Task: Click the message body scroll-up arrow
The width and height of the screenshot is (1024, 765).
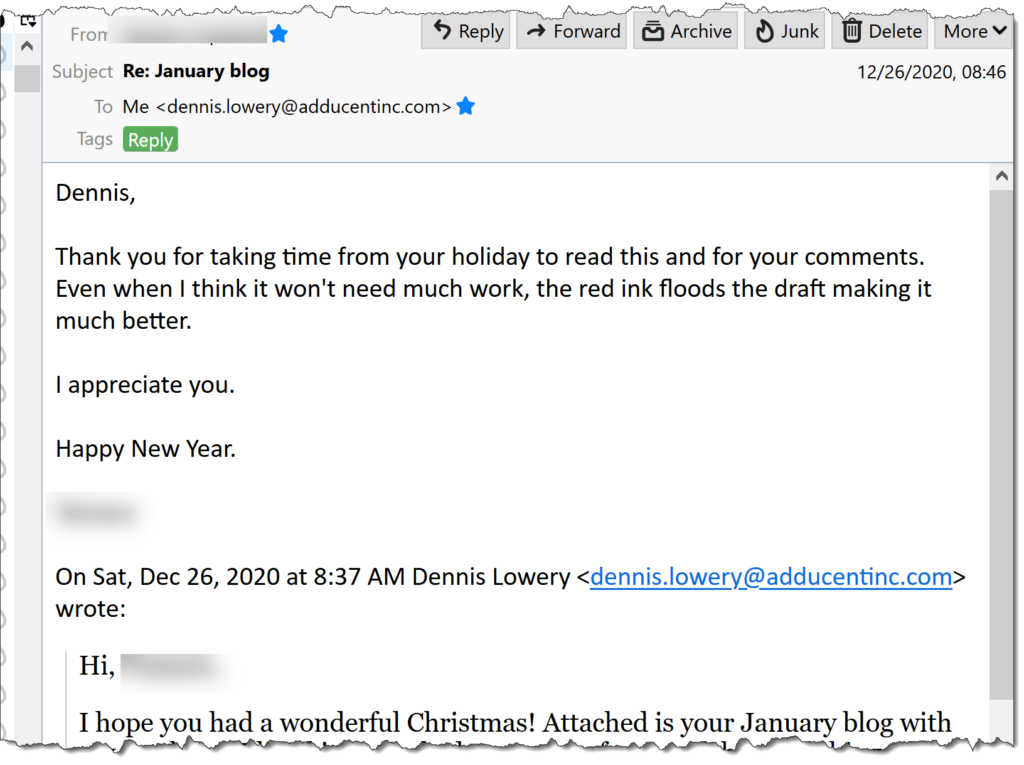Action: (x=1001, y=176)
